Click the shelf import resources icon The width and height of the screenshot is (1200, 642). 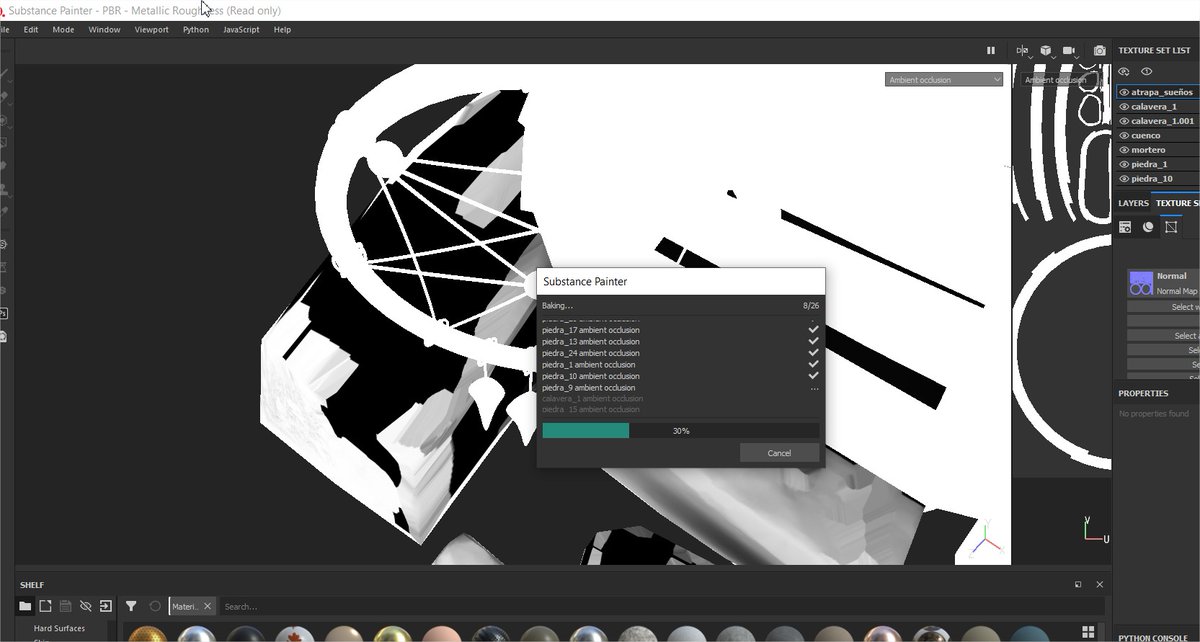point(105,606)
